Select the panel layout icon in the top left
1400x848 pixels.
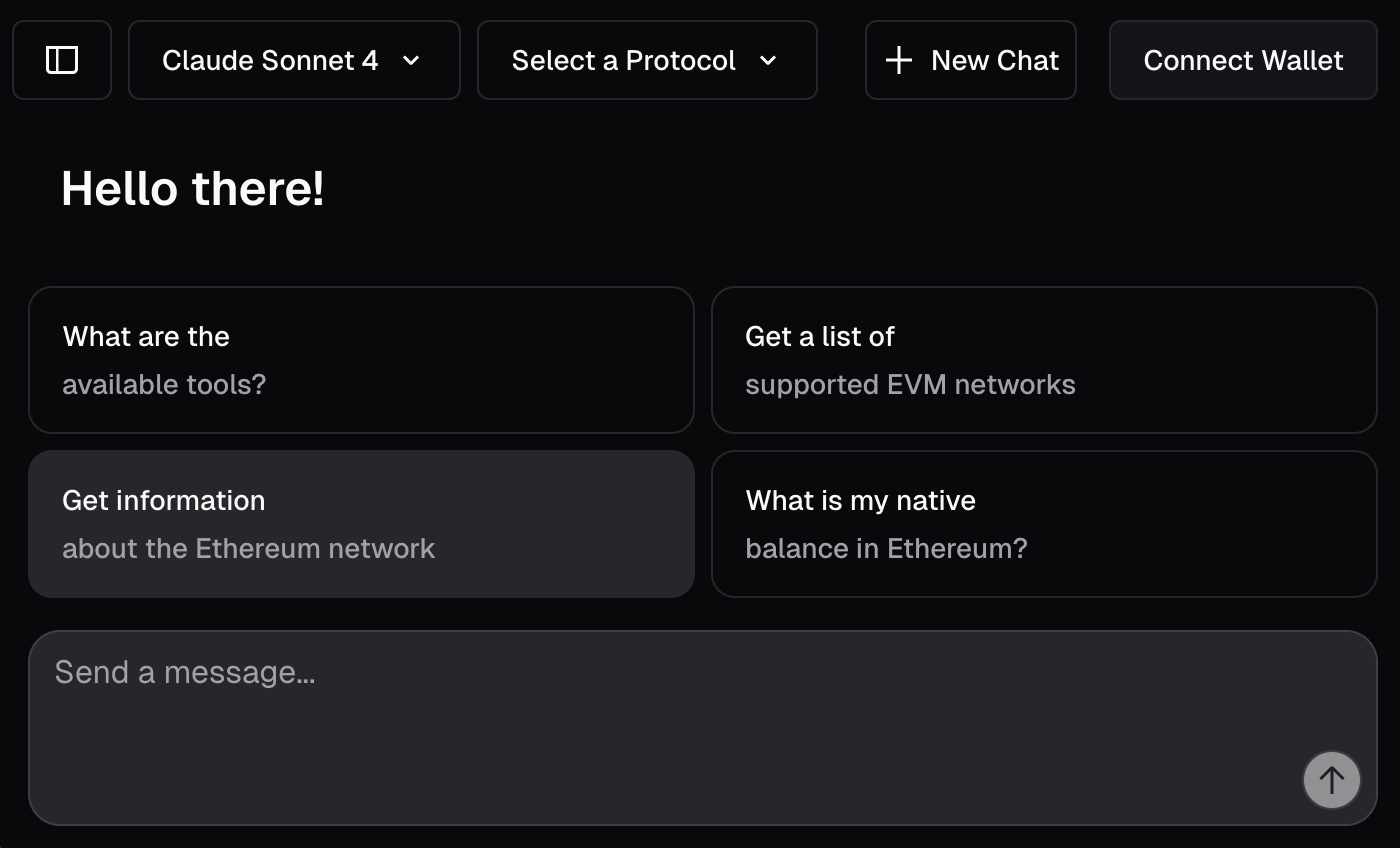(62, 60)
